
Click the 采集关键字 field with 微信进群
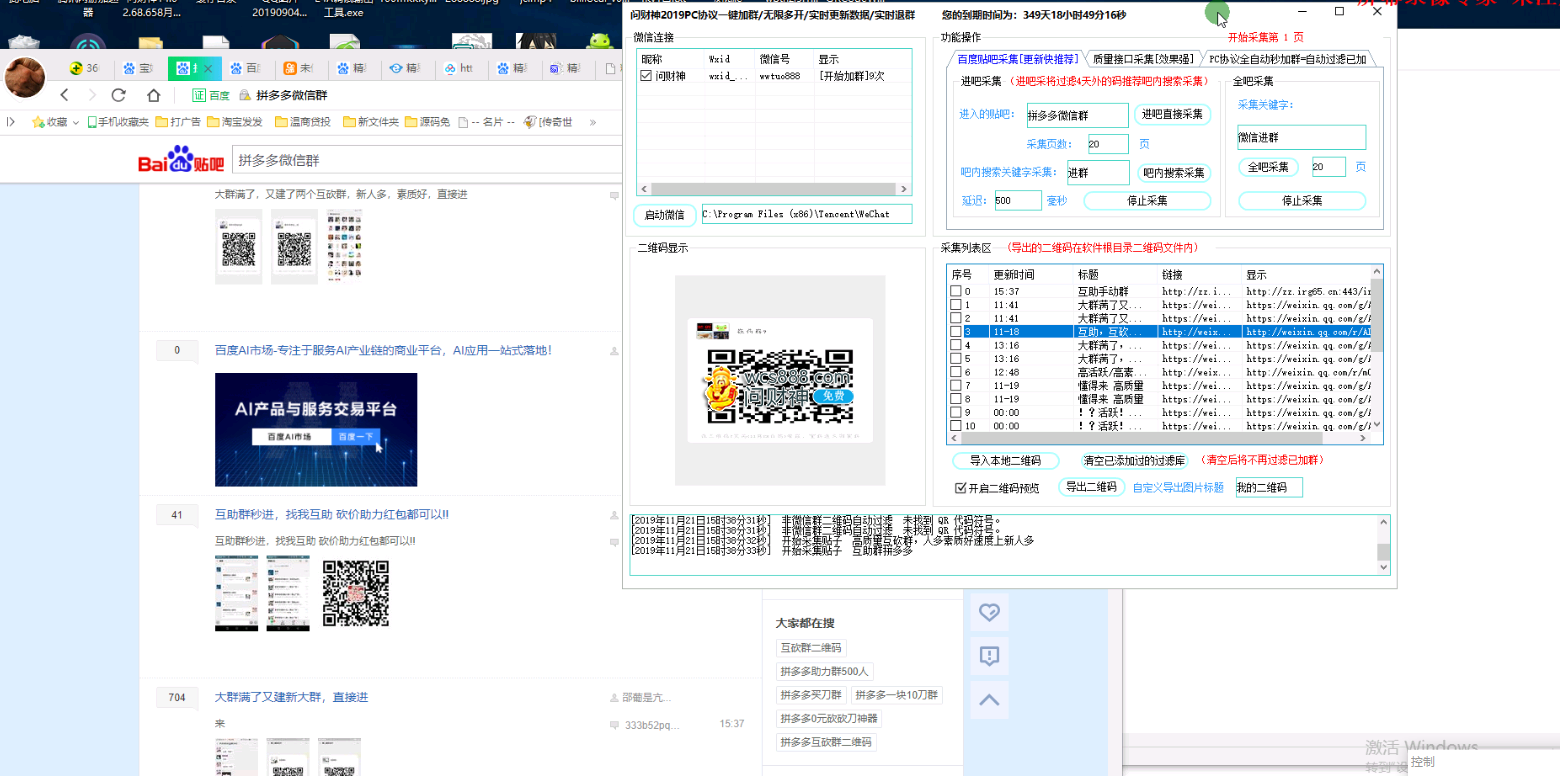coord(1301,137)
